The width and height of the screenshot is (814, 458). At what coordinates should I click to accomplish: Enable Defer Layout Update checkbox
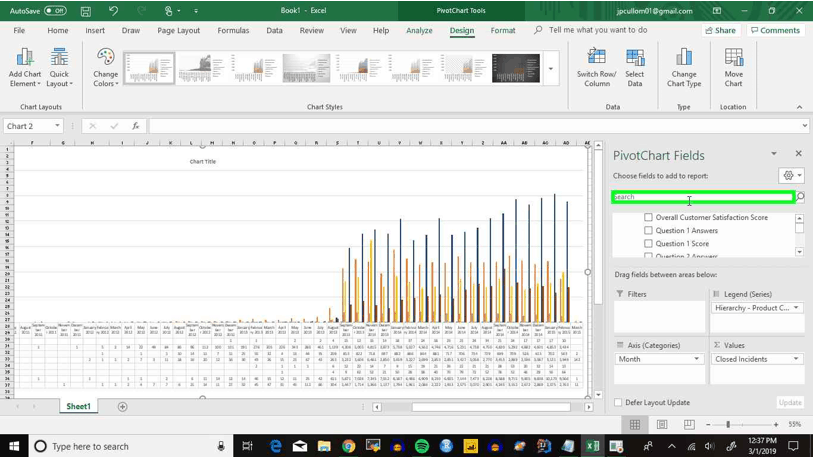[x=618, y=402]
